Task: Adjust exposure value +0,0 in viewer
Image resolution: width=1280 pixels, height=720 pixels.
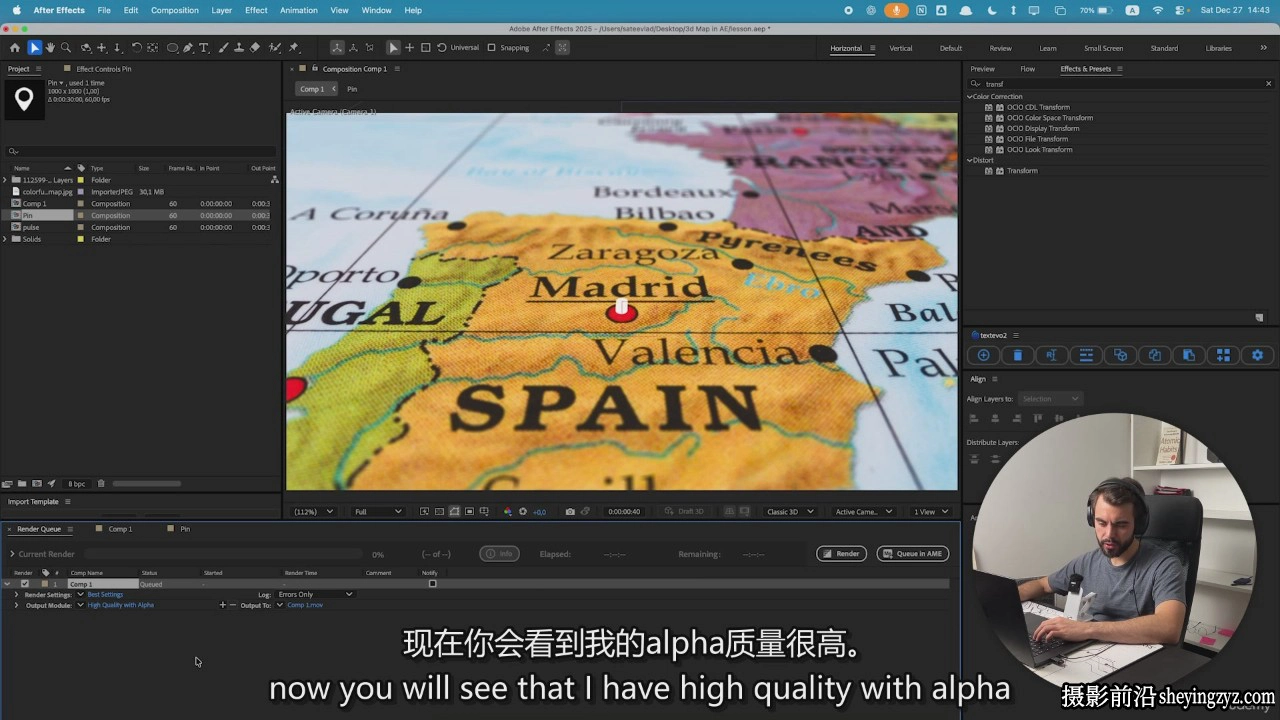Action: point(539,511)
